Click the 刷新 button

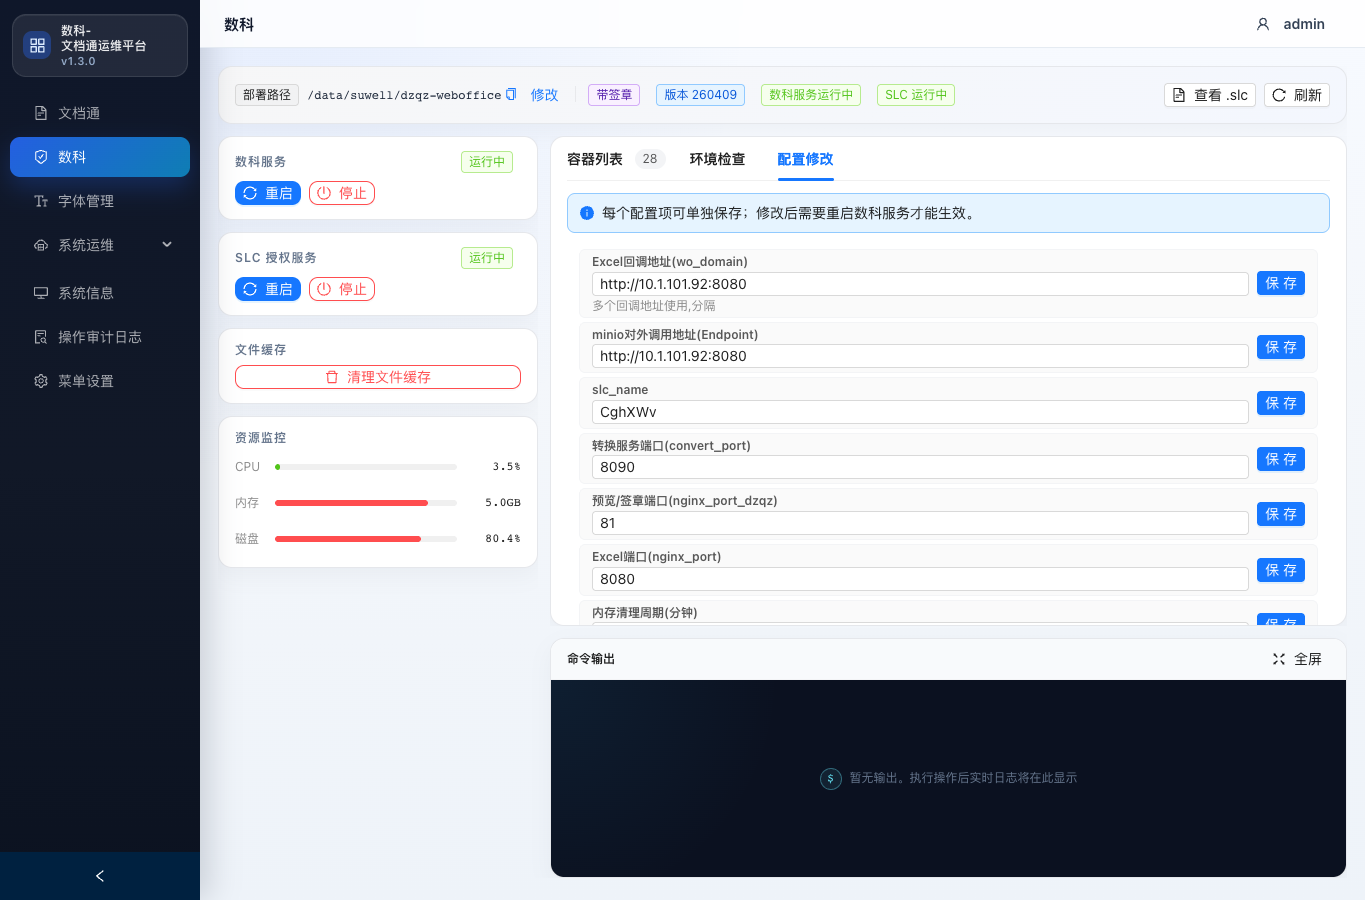tap(1297, 95)
